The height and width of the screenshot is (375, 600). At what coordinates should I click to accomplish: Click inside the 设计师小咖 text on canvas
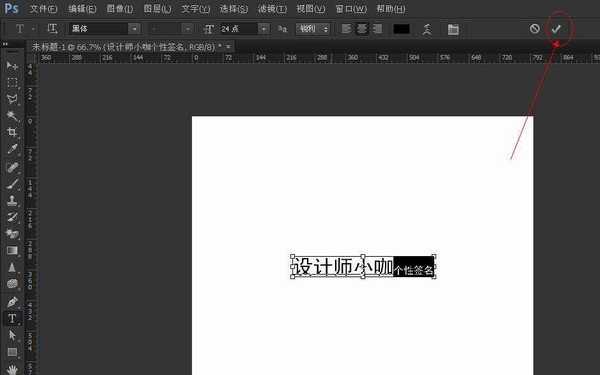pyautogui.click(x=344, y=266)
